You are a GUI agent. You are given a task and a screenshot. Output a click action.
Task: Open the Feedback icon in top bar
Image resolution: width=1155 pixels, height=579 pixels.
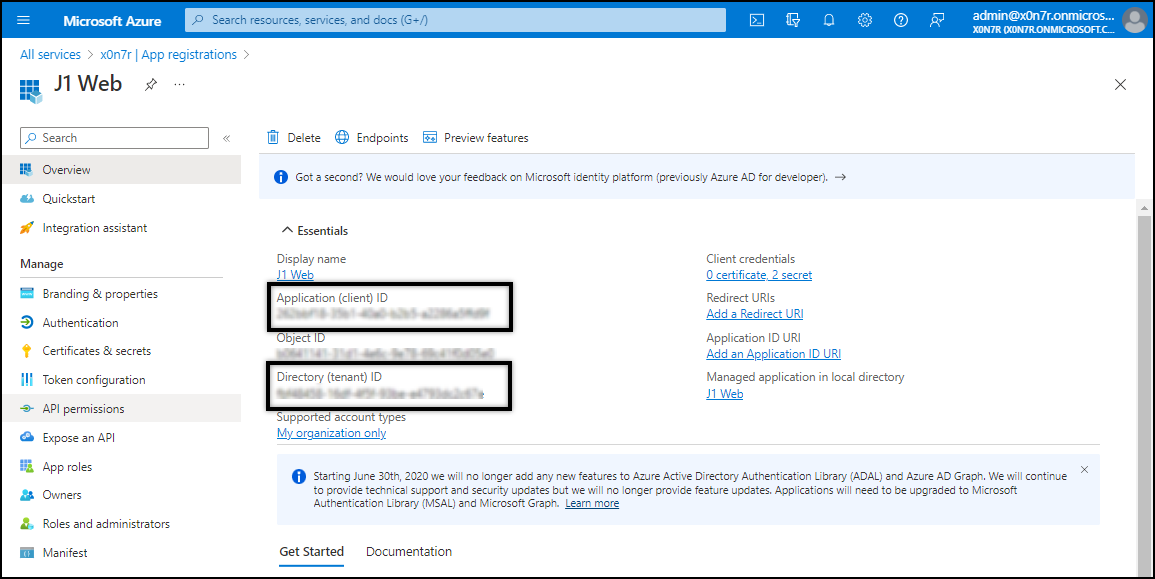(x=937, y=21)
